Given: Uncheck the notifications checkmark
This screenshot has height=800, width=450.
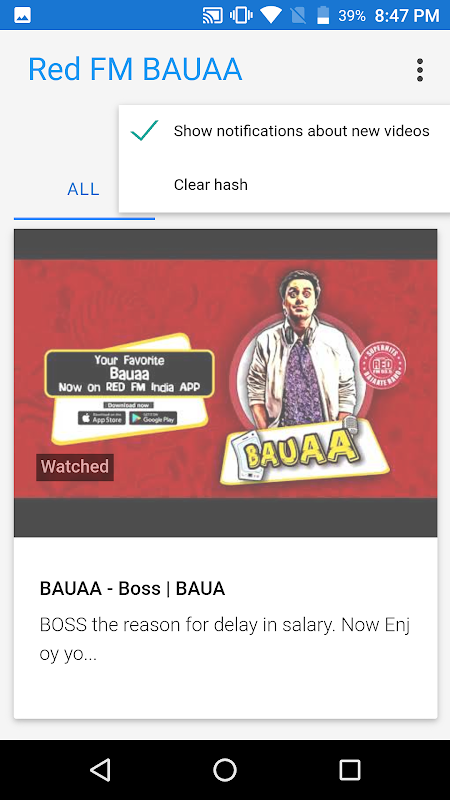Looking at the screenshot, I should point(144,131).
